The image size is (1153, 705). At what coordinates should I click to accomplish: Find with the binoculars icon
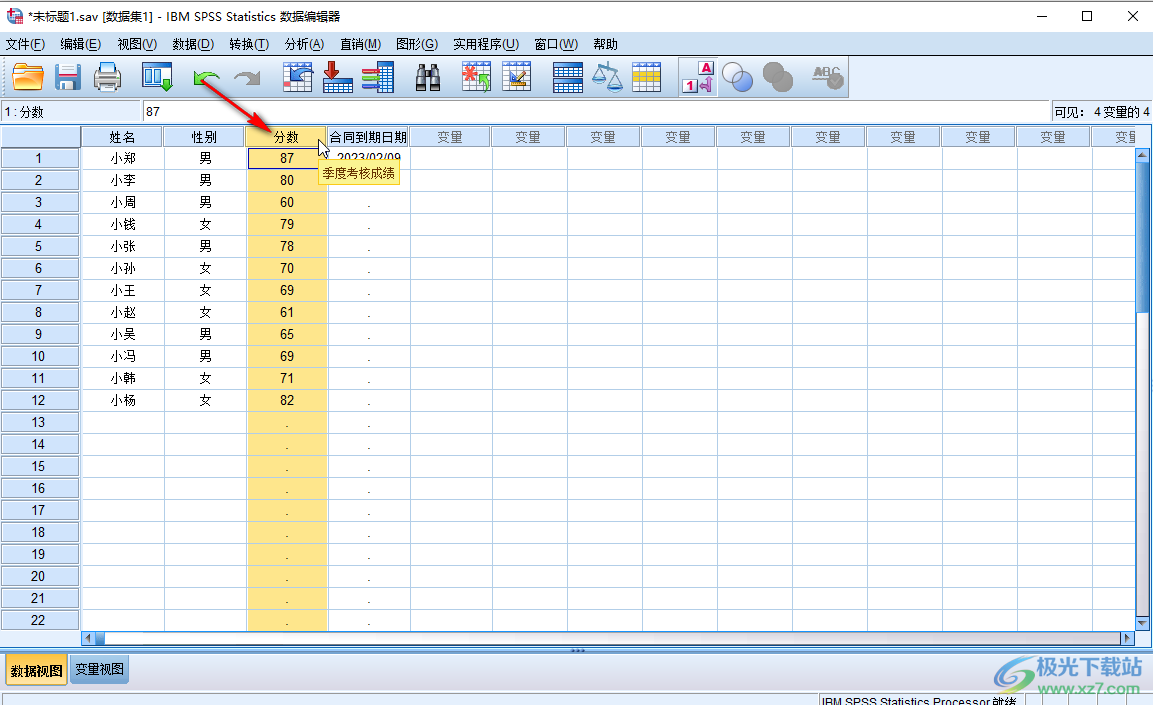(x=428, y=77)
